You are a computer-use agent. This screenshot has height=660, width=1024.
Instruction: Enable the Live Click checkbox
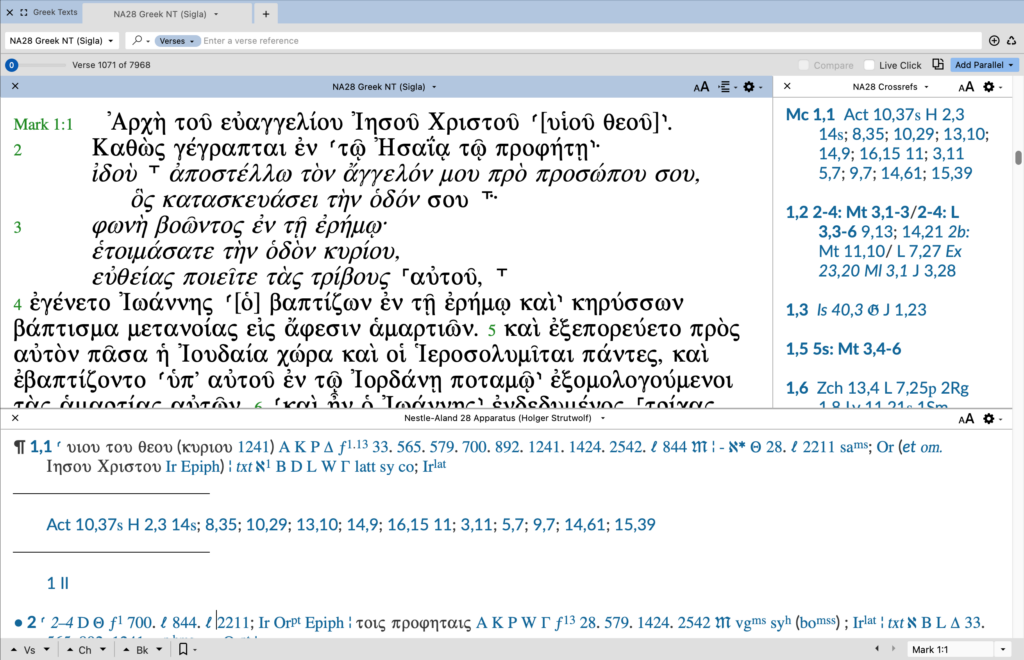click(x=869, y=65)
